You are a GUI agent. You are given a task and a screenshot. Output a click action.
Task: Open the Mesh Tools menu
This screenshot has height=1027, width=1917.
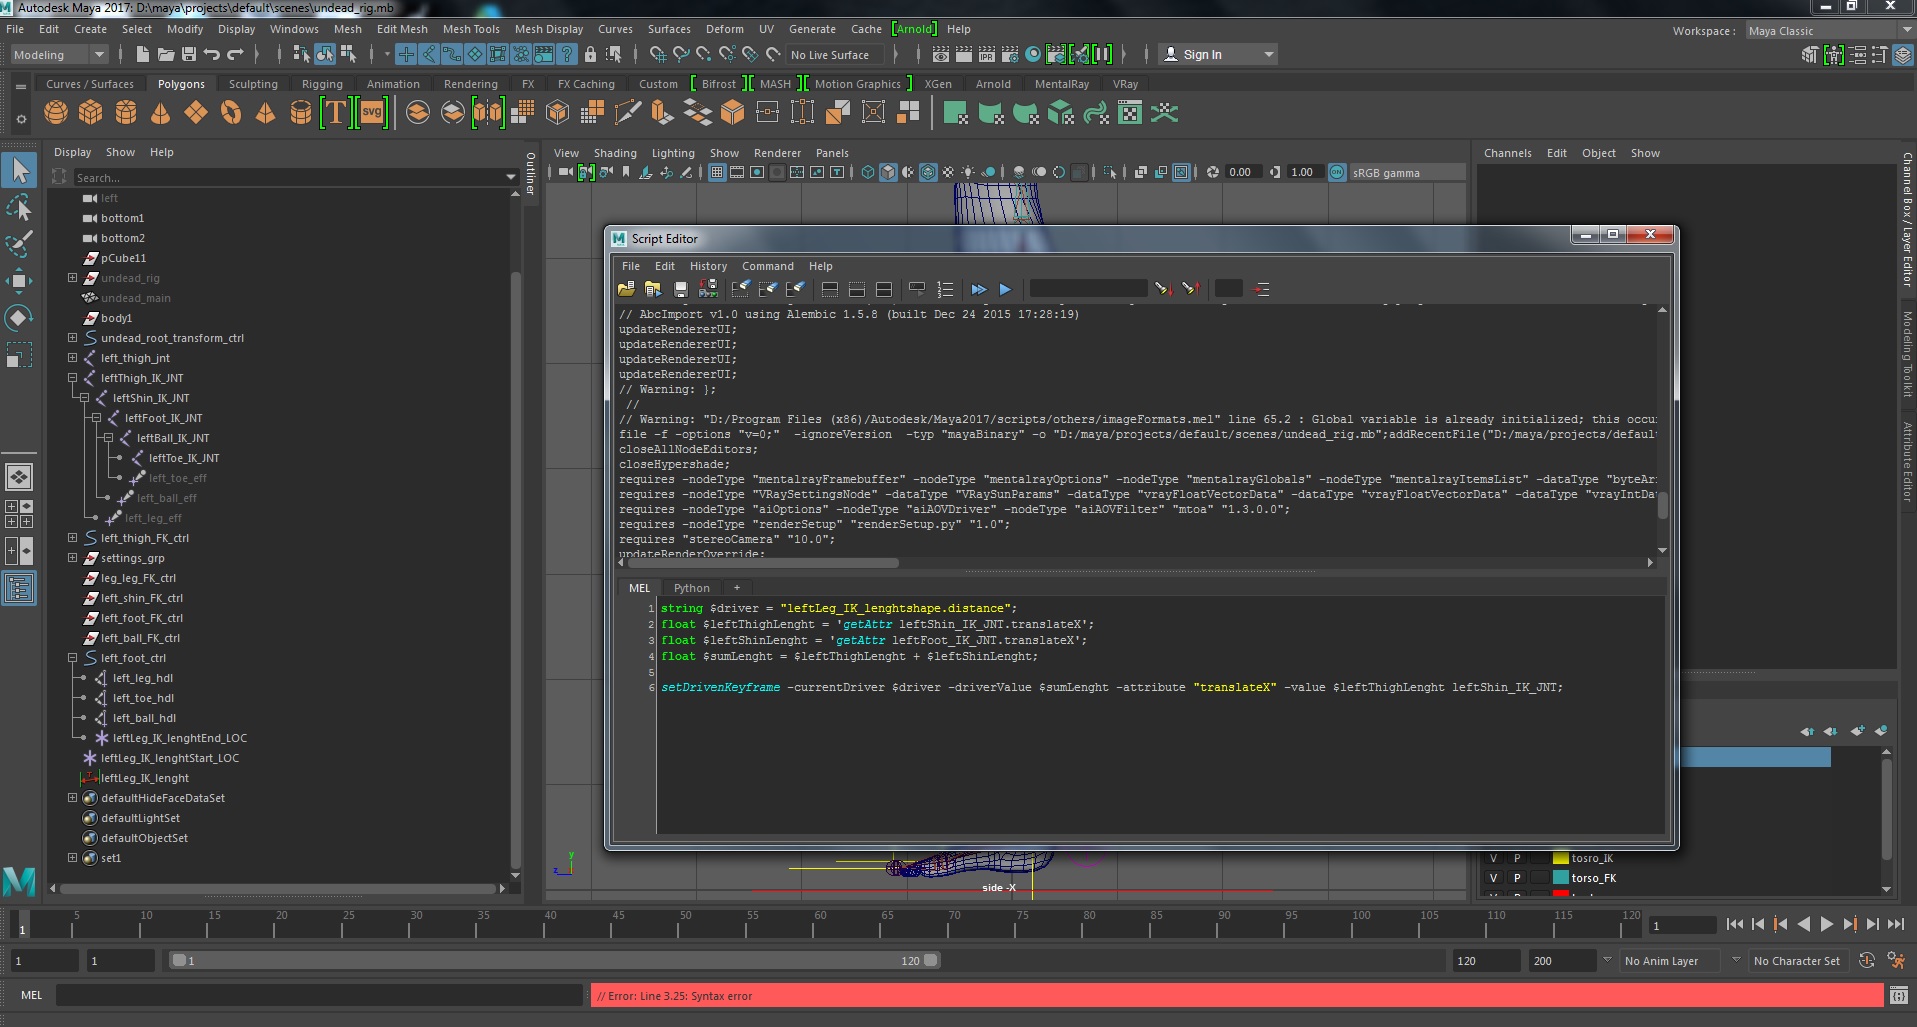471,29
